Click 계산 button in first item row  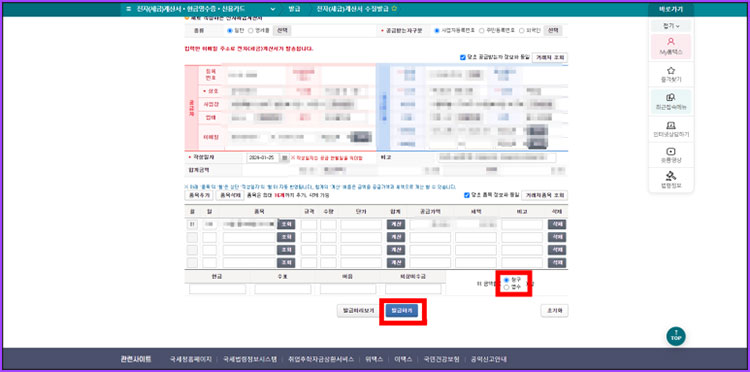pos(396,224)
